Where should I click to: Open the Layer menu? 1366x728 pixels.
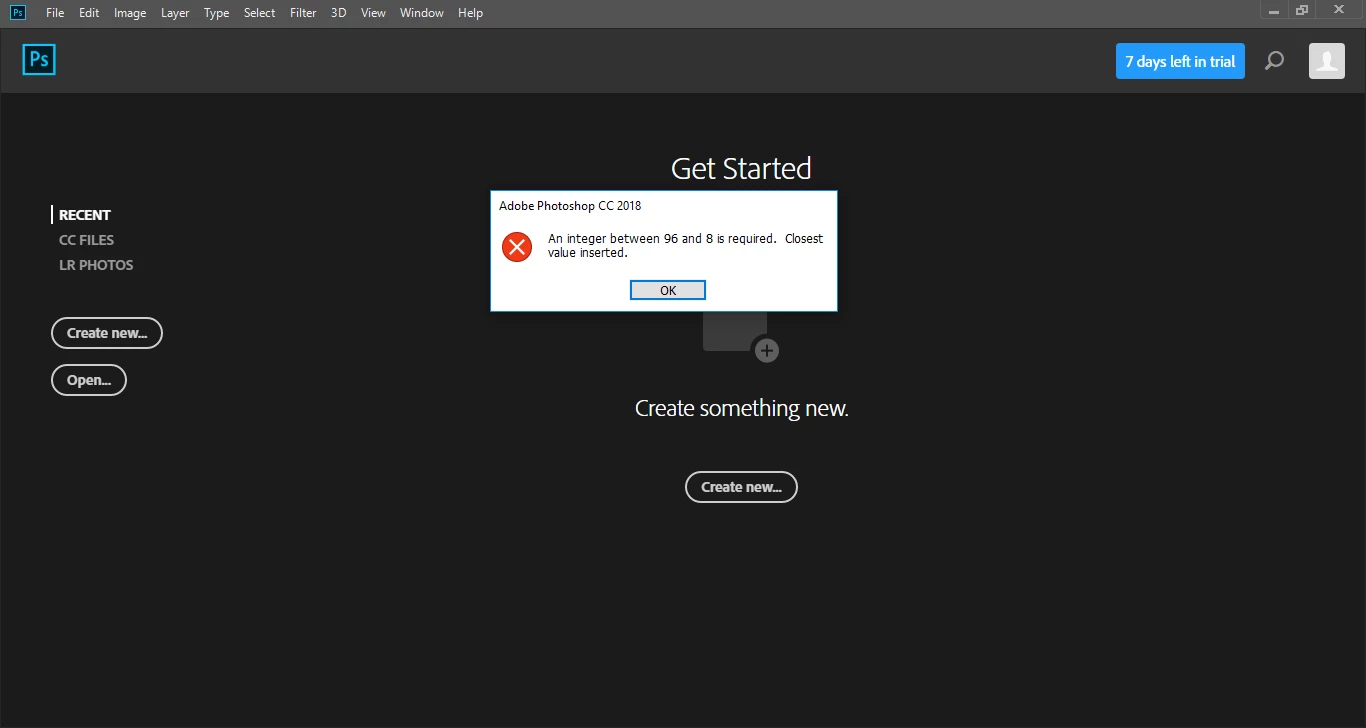tap(175, 13)
